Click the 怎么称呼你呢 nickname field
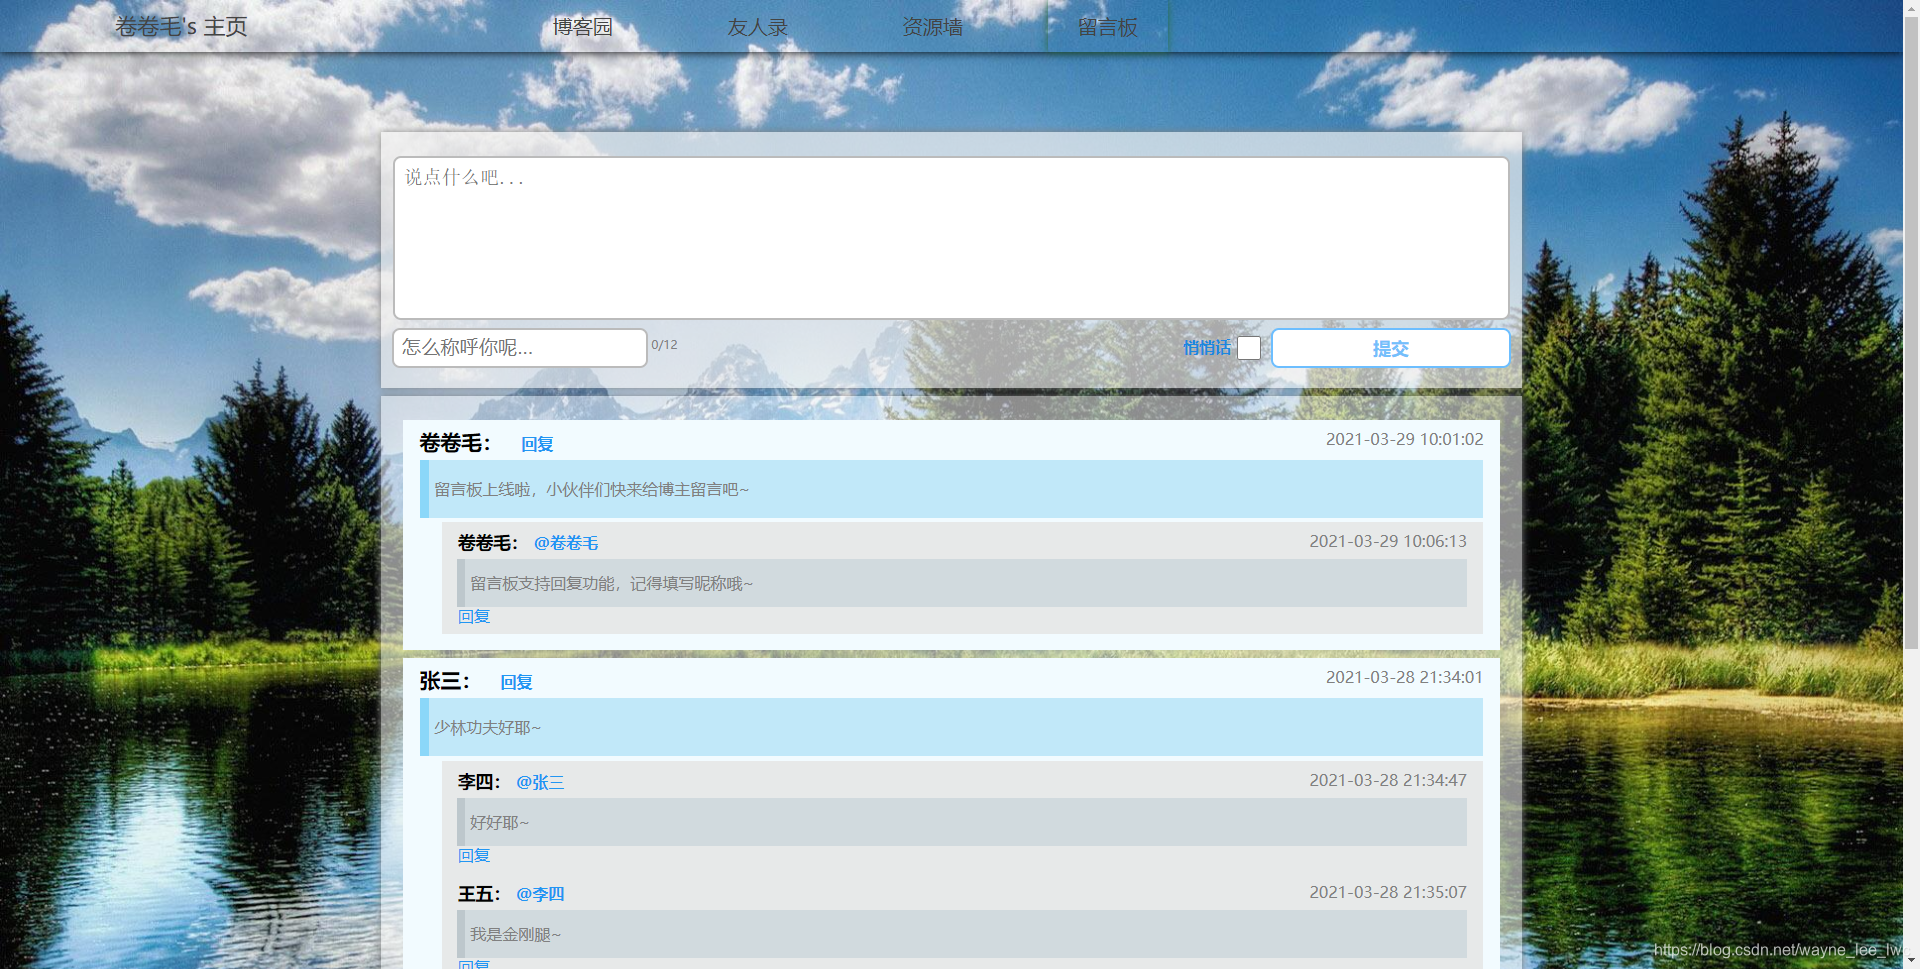The width and height of the screenshot is (1920, 969). tap(520, 348)
